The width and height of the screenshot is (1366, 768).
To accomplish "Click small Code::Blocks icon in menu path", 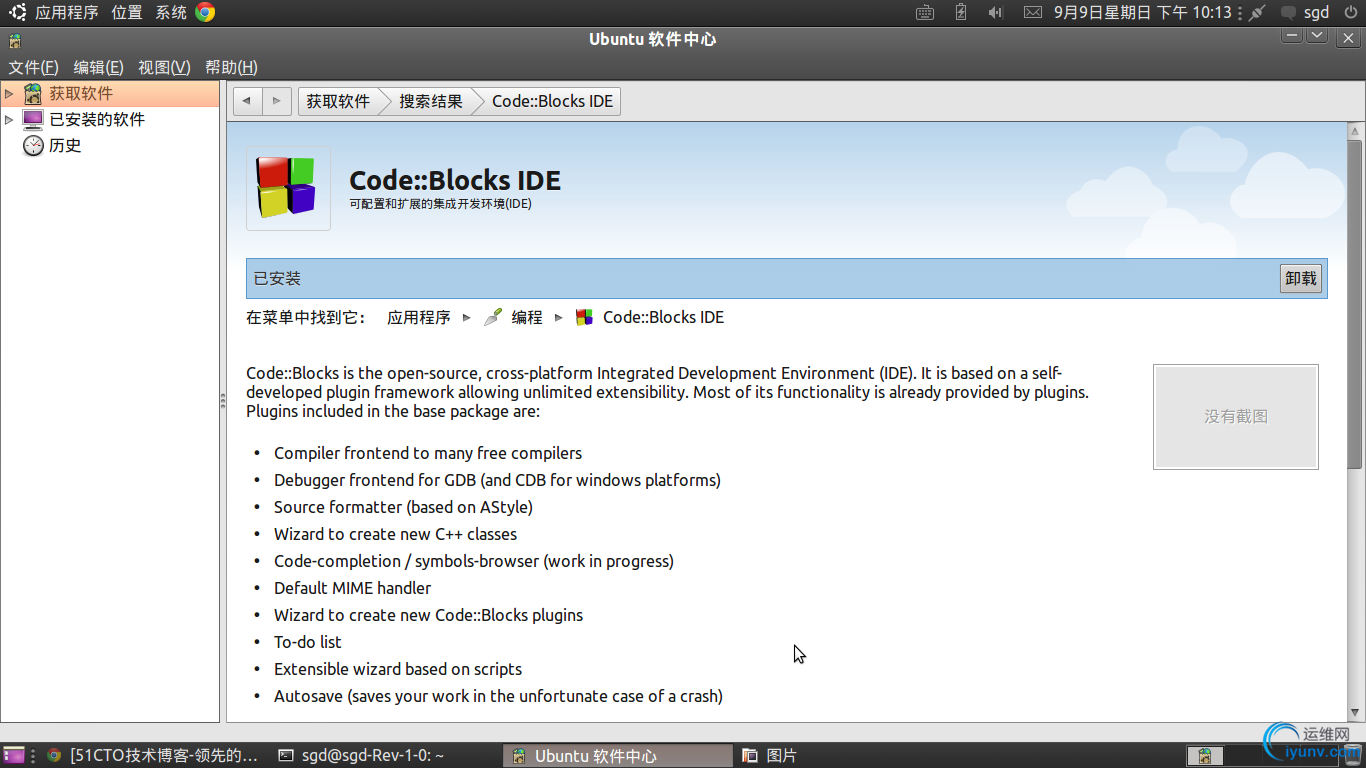I will click(x=584, y=318).
